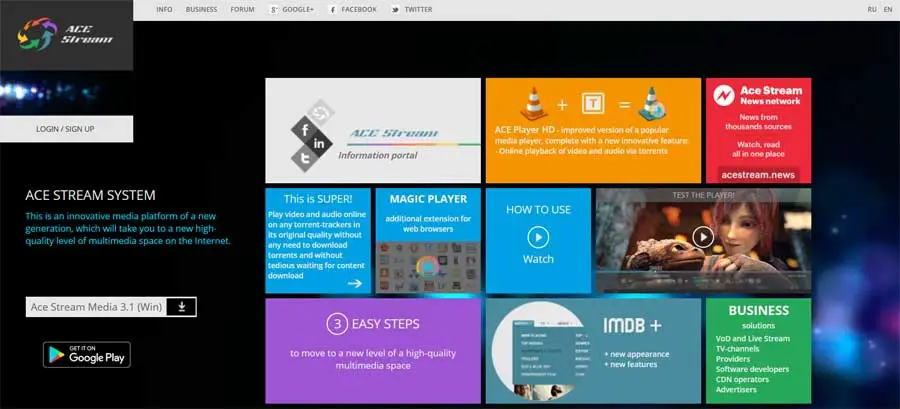Open the FORUM menu item
The width and height of the screenshot is (900, 409).
click(x=242, y=10)
